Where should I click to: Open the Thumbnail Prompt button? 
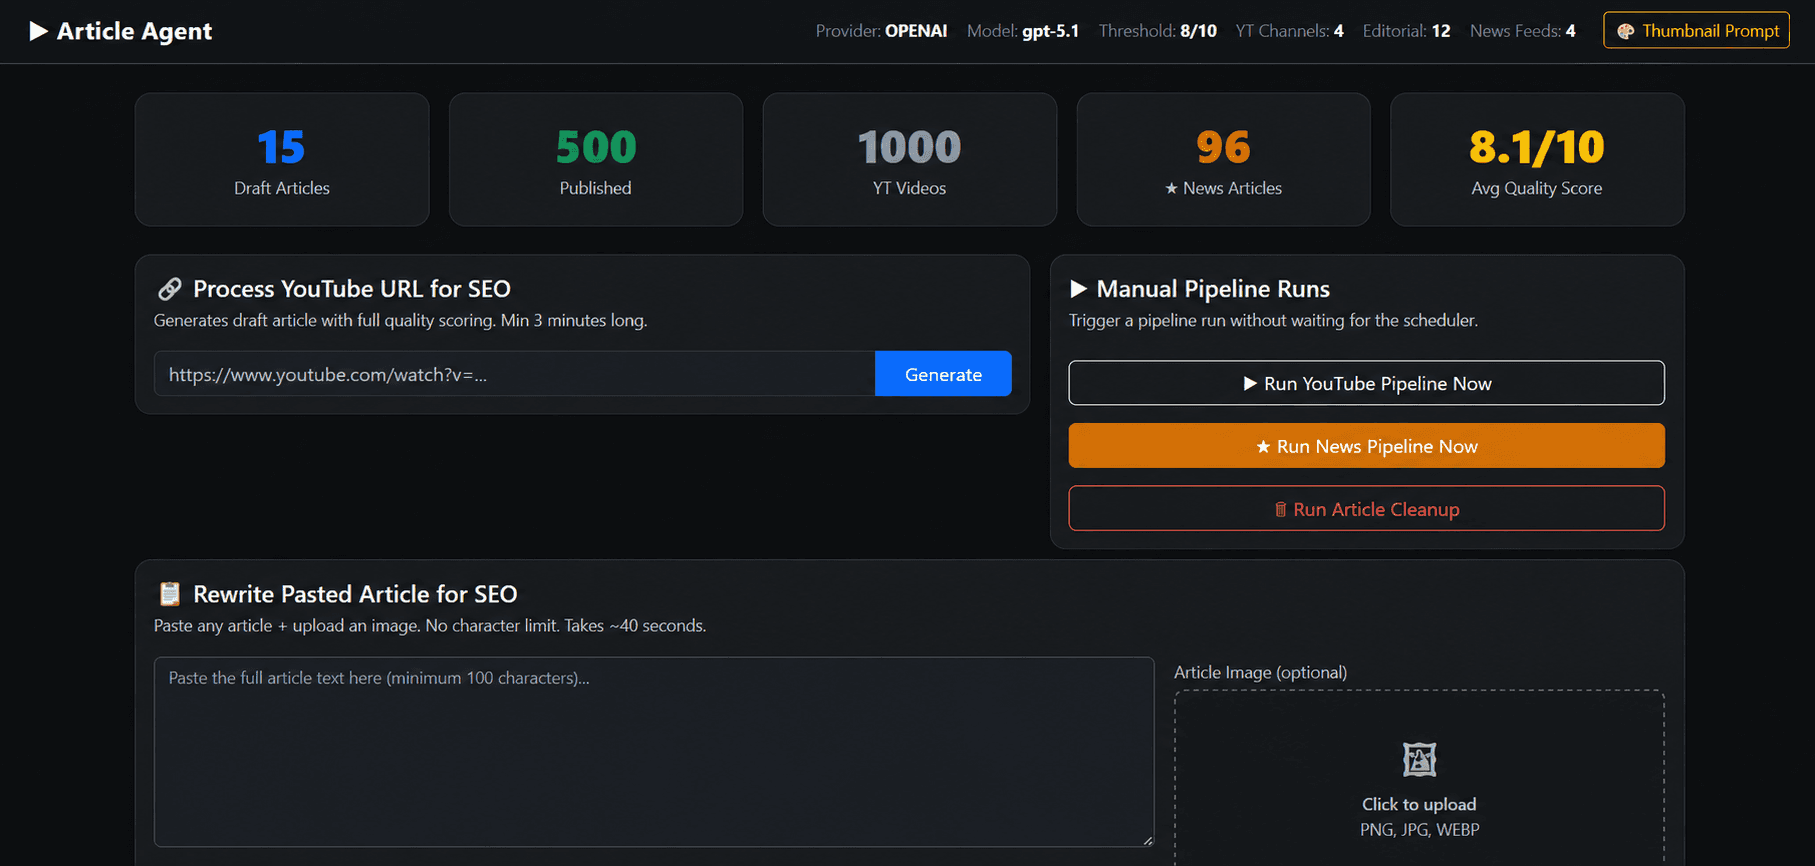point(1696,30)
